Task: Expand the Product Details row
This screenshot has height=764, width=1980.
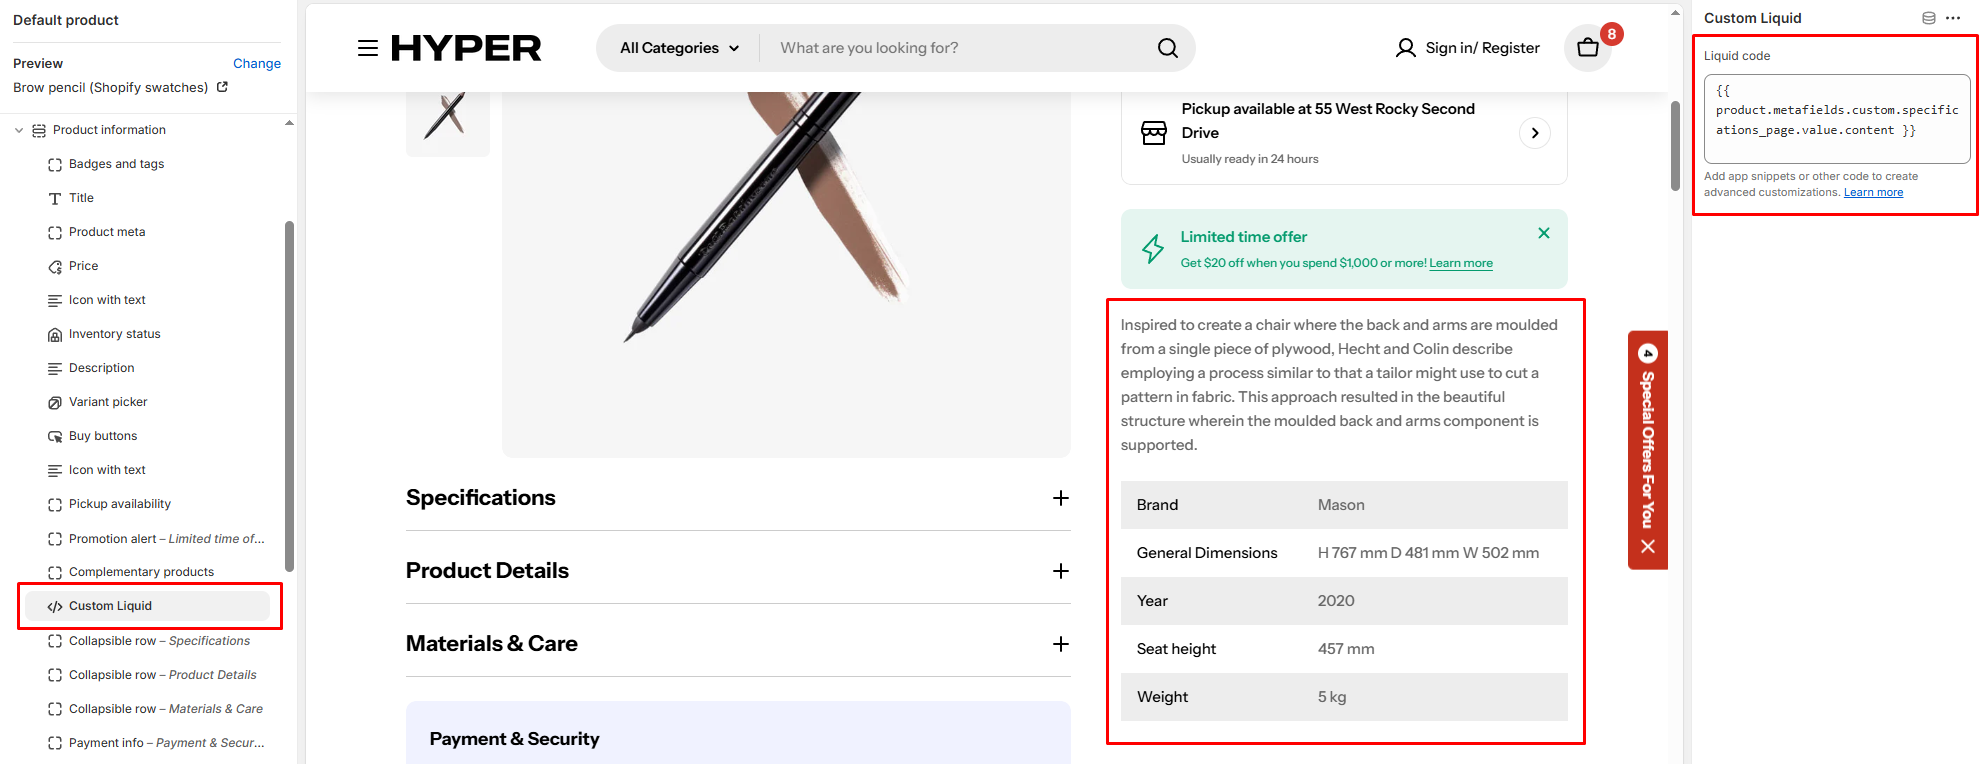Action: coord(1061,571)
